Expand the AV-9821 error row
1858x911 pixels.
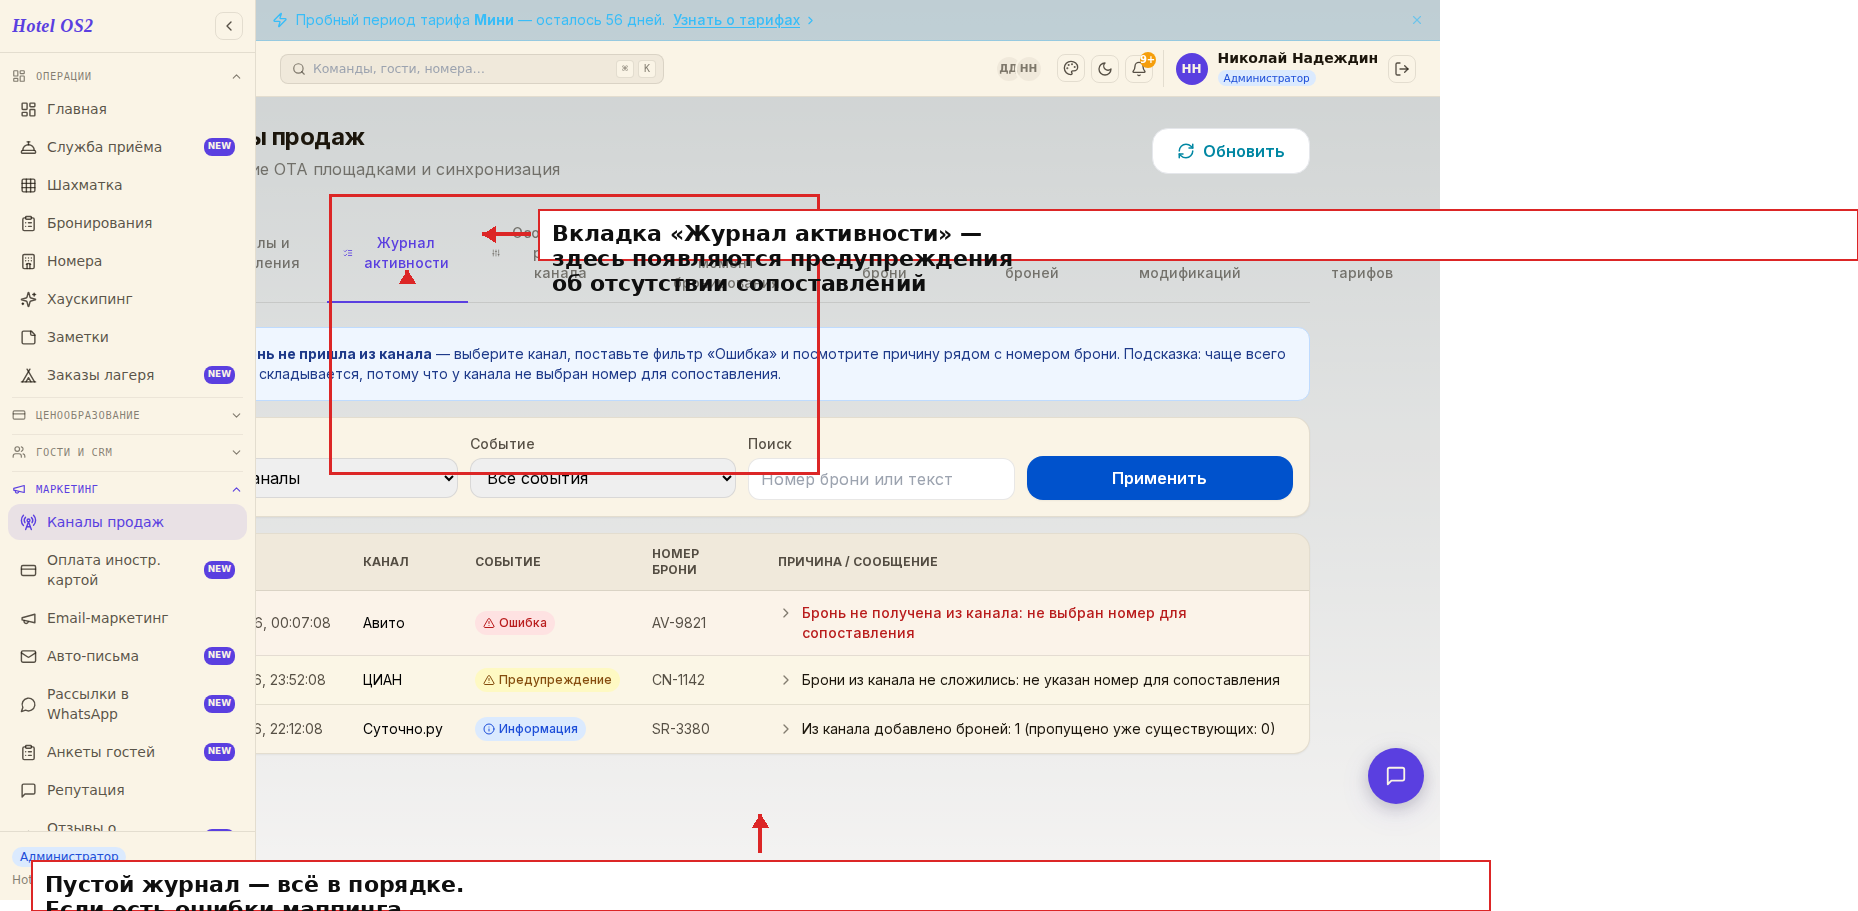(x=786, y=613)
